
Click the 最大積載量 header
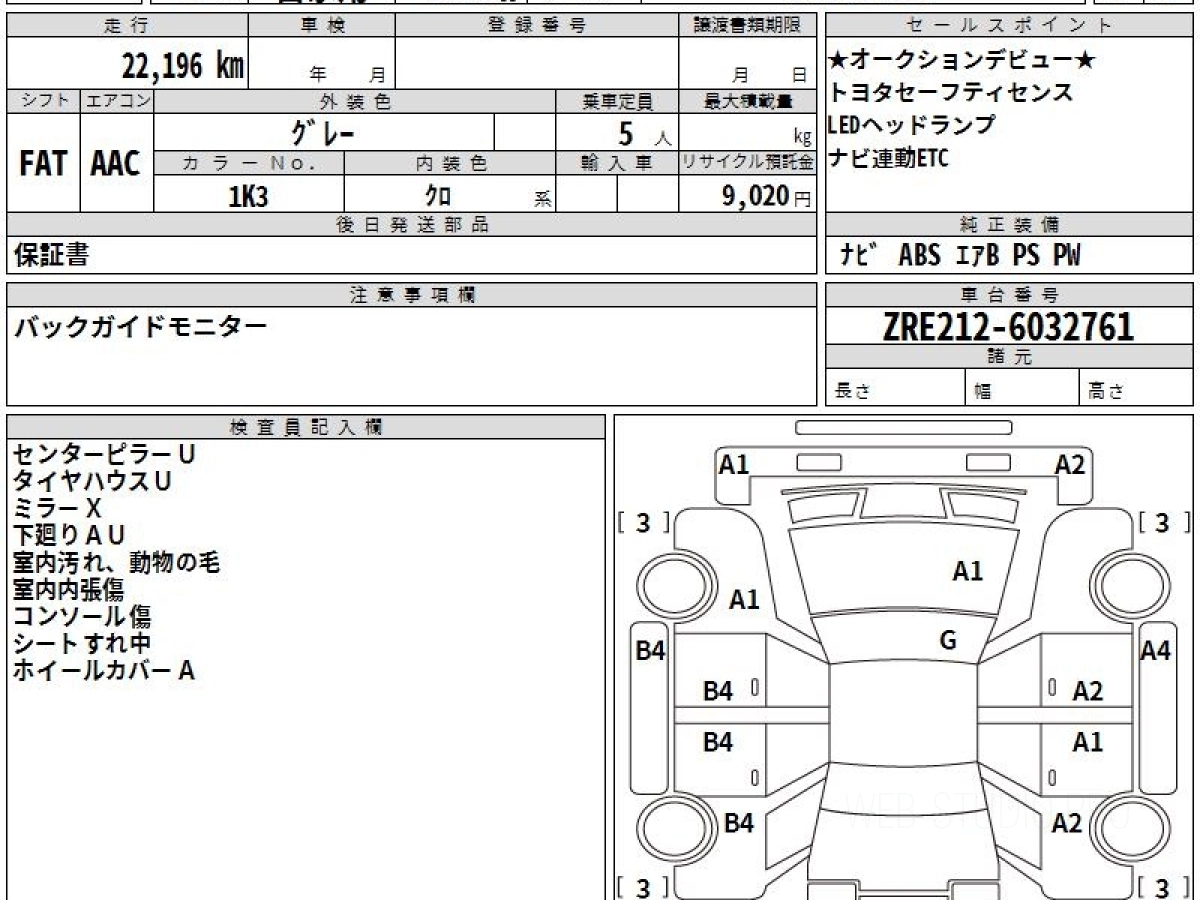[x=747, y=101]
